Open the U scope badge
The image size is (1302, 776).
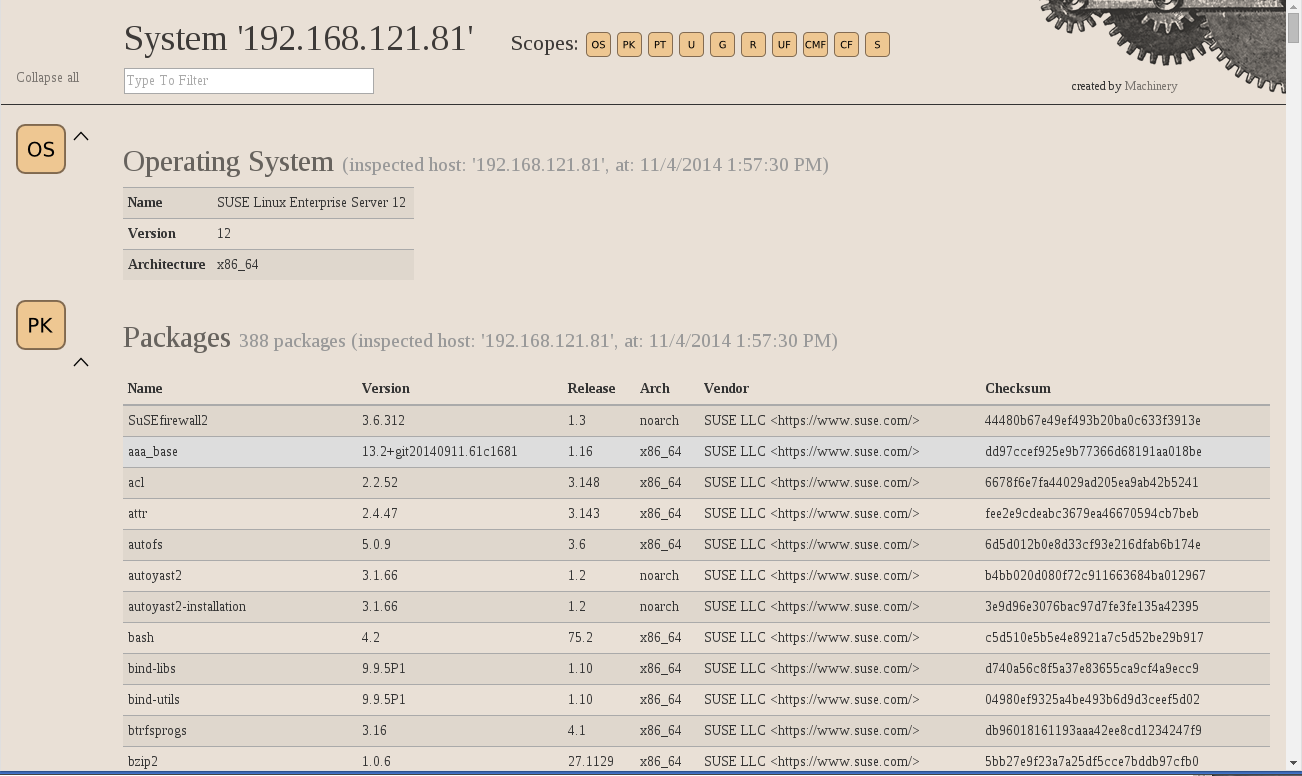[691, 45]
